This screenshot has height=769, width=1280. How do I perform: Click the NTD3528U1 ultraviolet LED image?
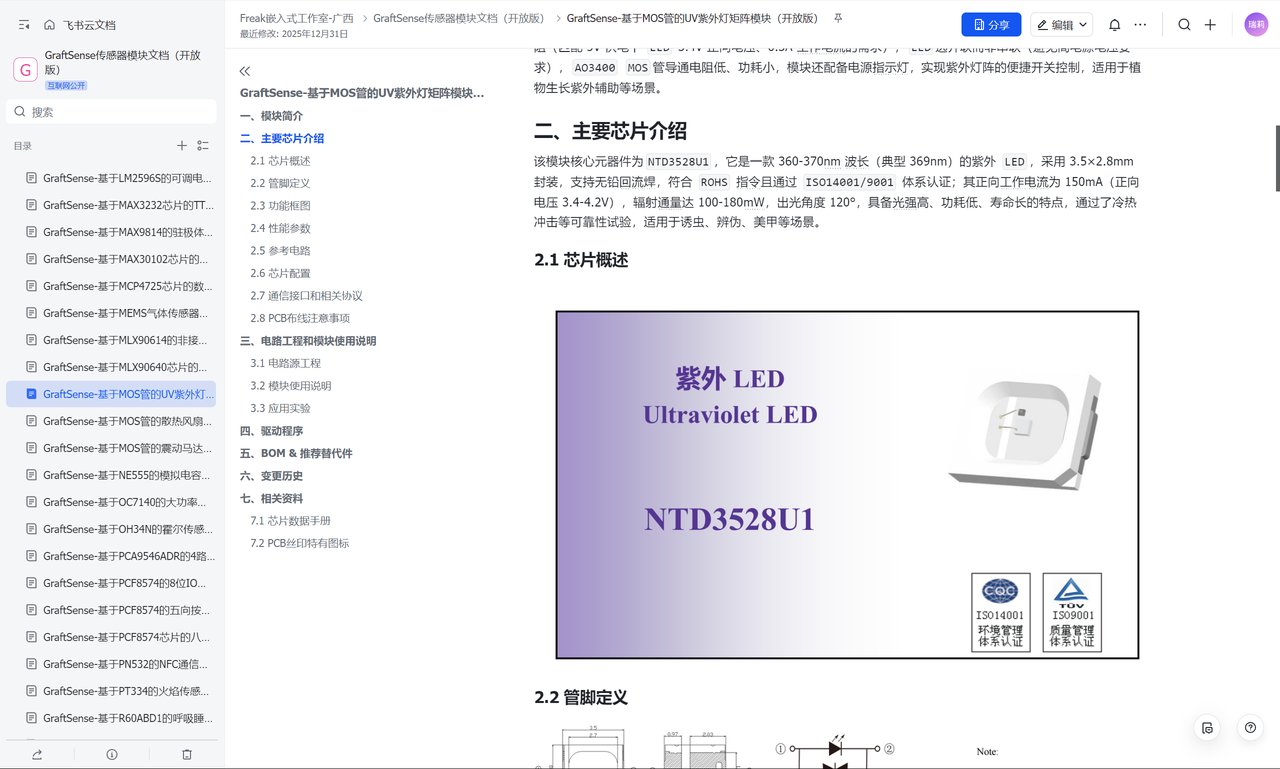847,485
